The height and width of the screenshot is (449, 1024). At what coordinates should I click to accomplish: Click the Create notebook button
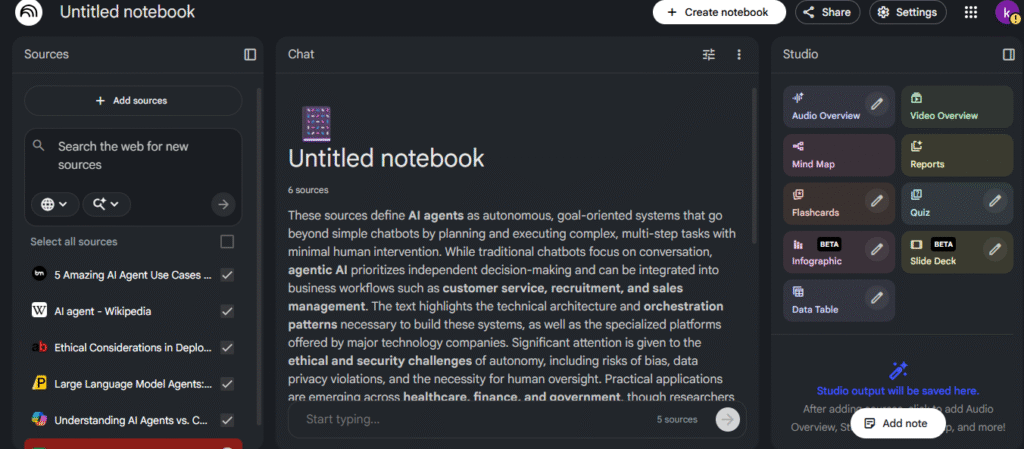[718, 12]
